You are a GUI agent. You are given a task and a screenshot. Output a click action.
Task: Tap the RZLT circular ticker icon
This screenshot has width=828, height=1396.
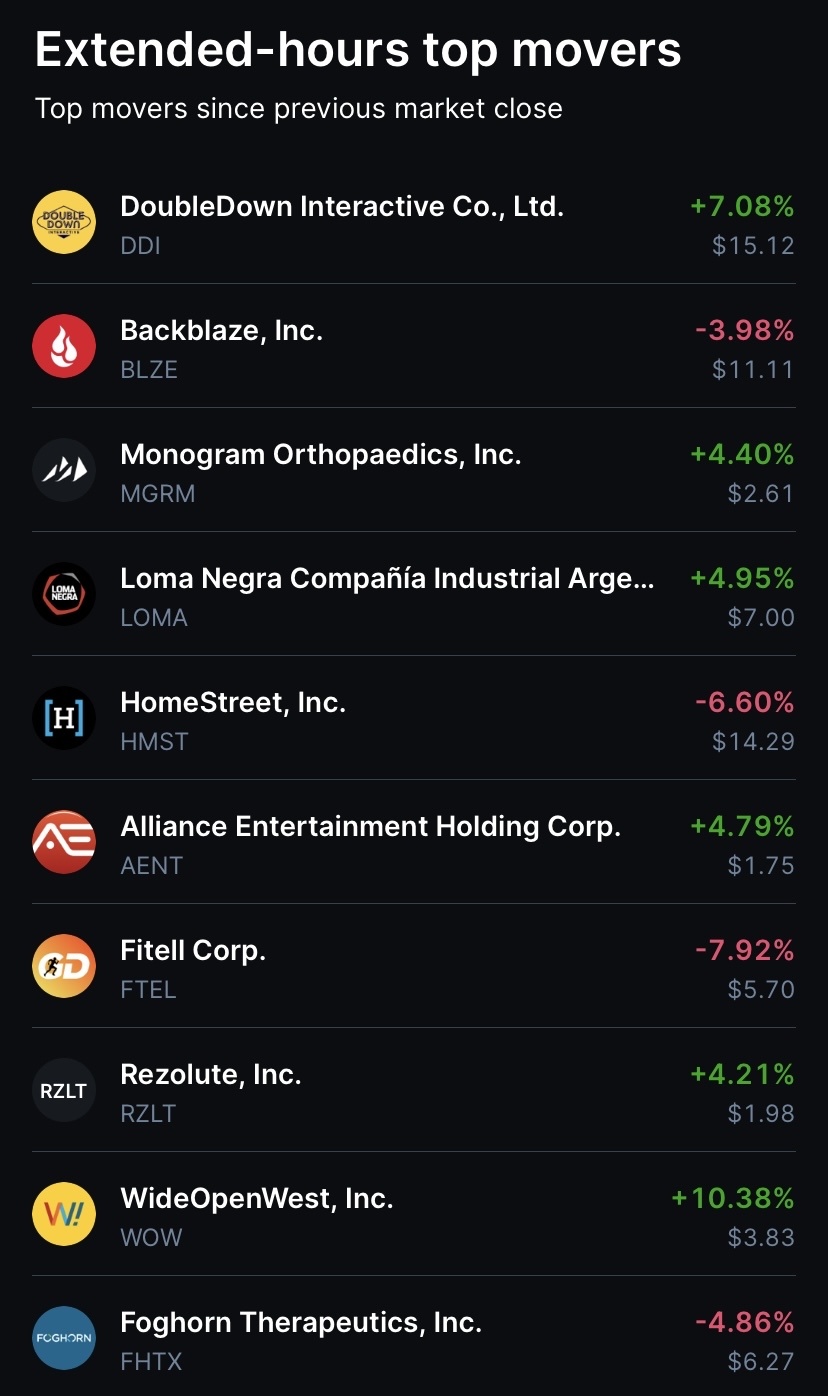click(64, 1090)
